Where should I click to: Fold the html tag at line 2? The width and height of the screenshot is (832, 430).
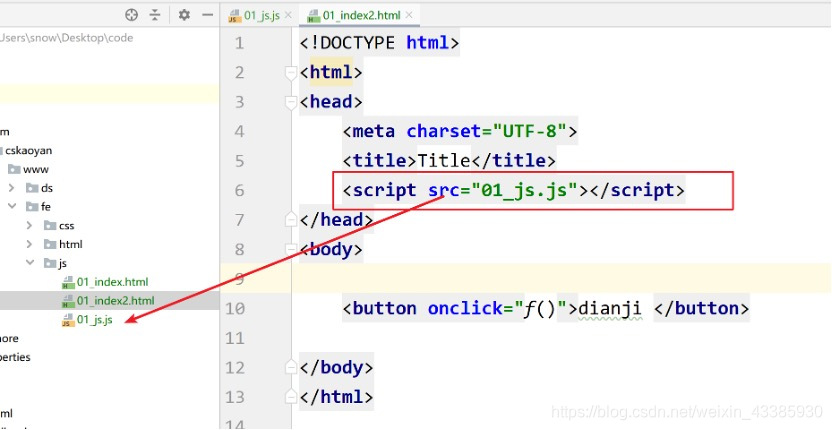pyautogui.click(x=291, y=72)
